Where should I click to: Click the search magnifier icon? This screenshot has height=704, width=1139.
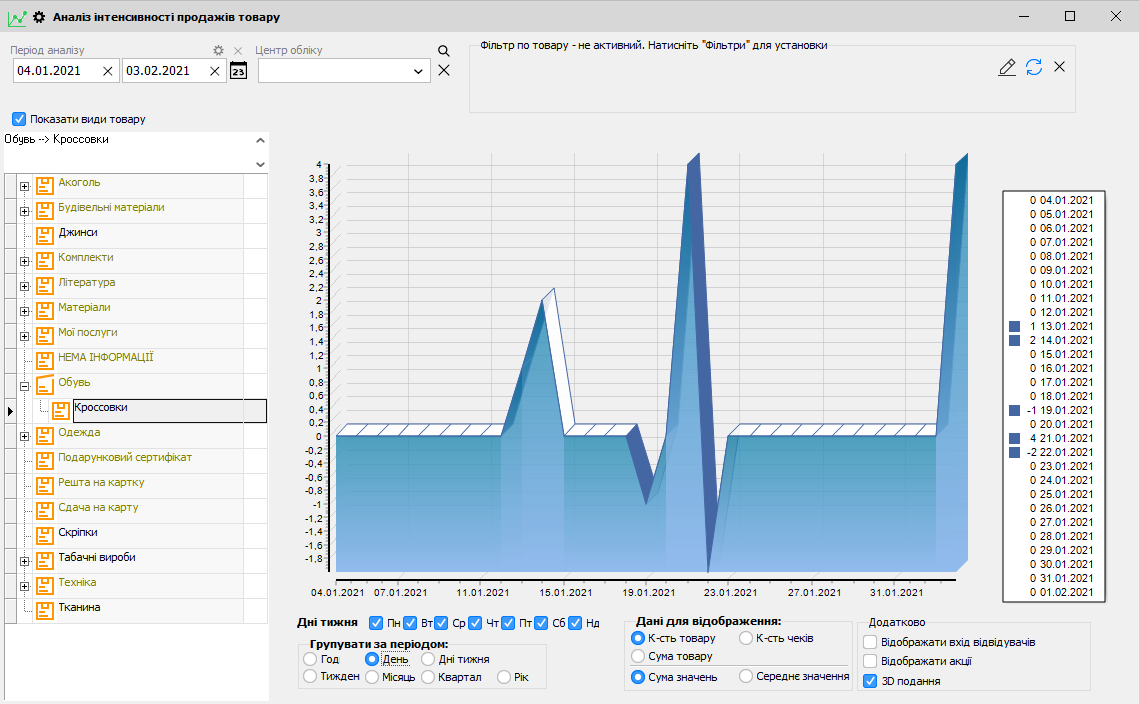[x=444, y=51]
